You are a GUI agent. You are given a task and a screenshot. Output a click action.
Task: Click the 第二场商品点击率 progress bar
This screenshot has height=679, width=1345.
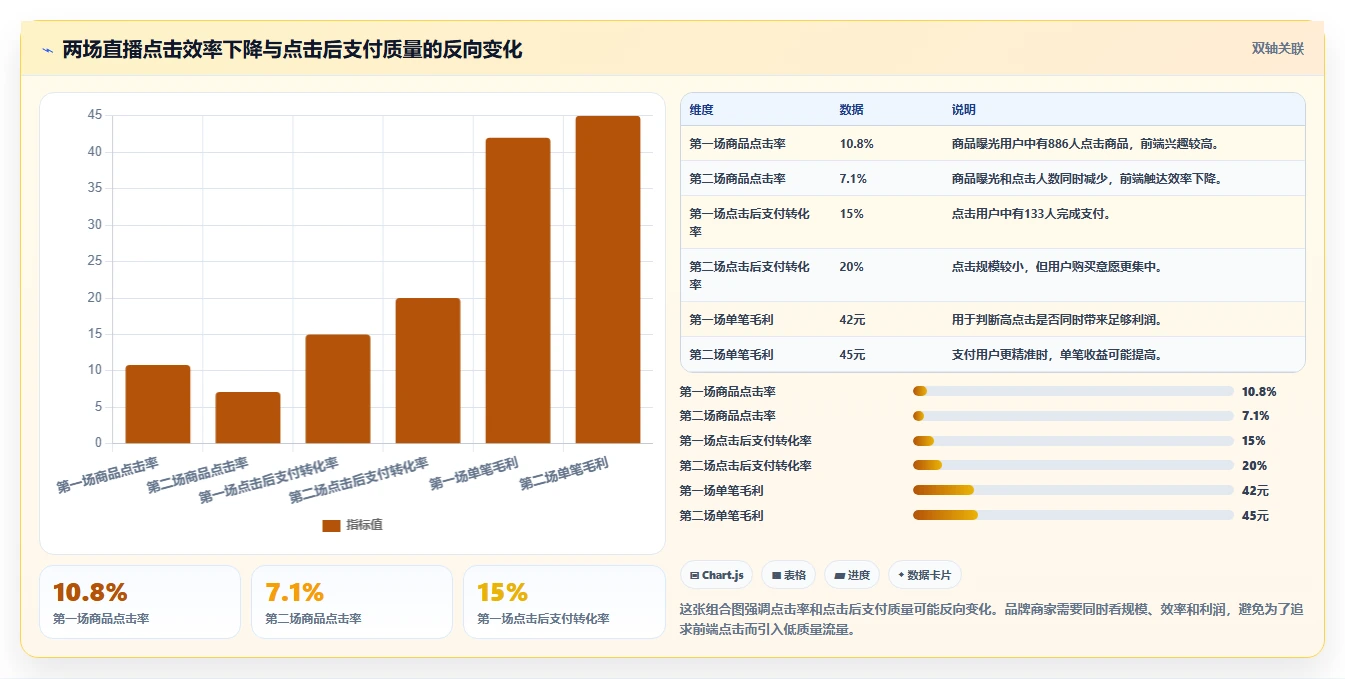(x=1073, y=416)
